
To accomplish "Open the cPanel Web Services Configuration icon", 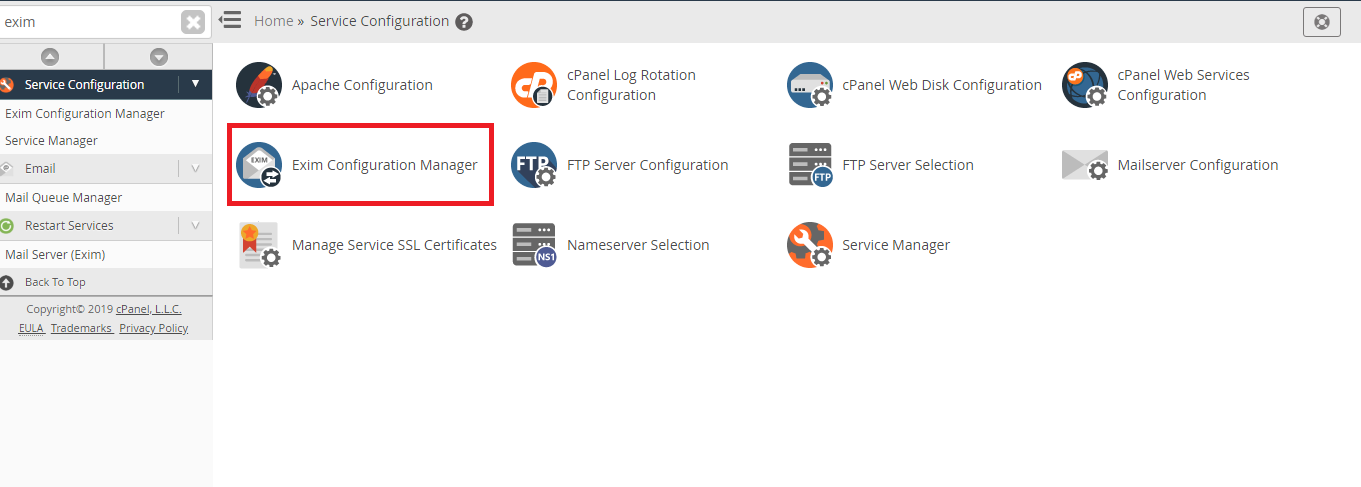I will [x=1085, y=85].
